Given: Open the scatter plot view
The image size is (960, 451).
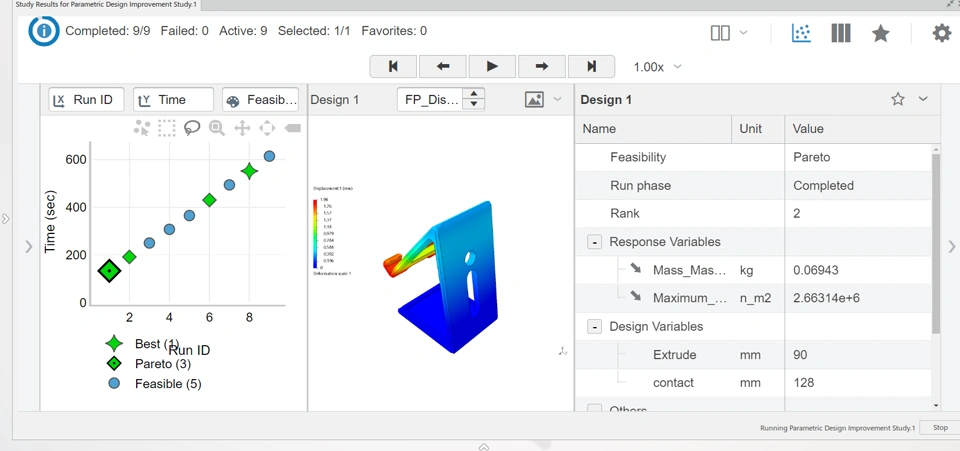Looking at the screenshot, I should [801, 33].
